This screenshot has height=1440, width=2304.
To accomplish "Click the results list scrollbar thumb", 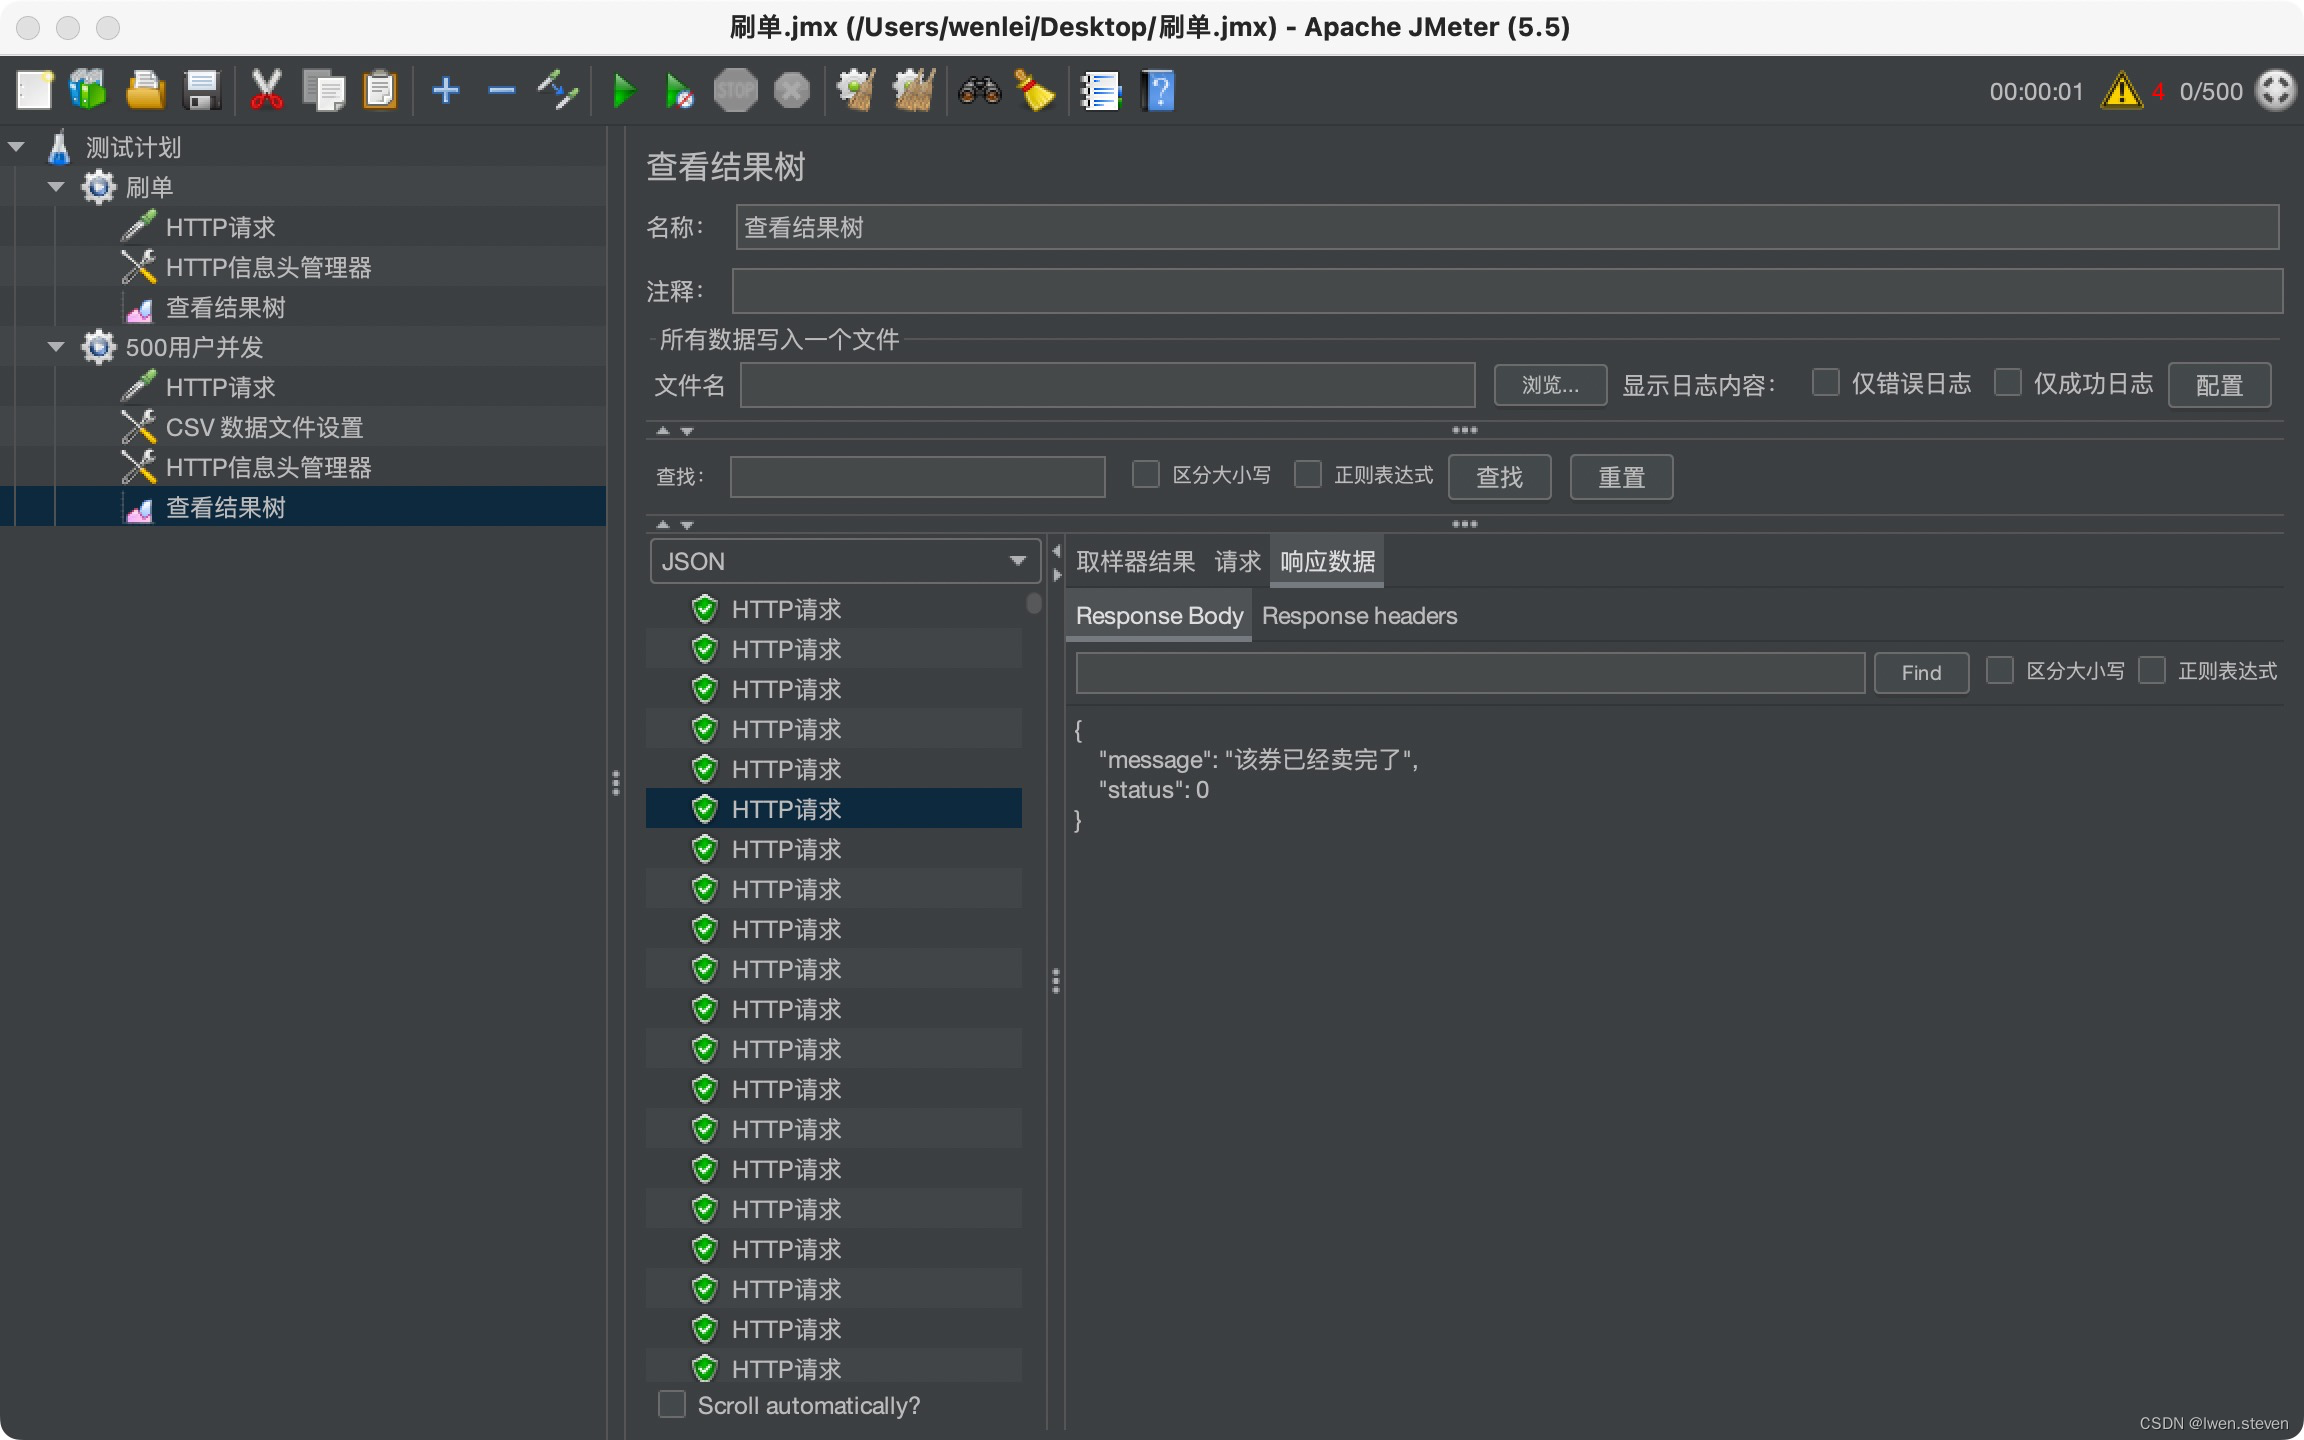I will (1034, 603).
